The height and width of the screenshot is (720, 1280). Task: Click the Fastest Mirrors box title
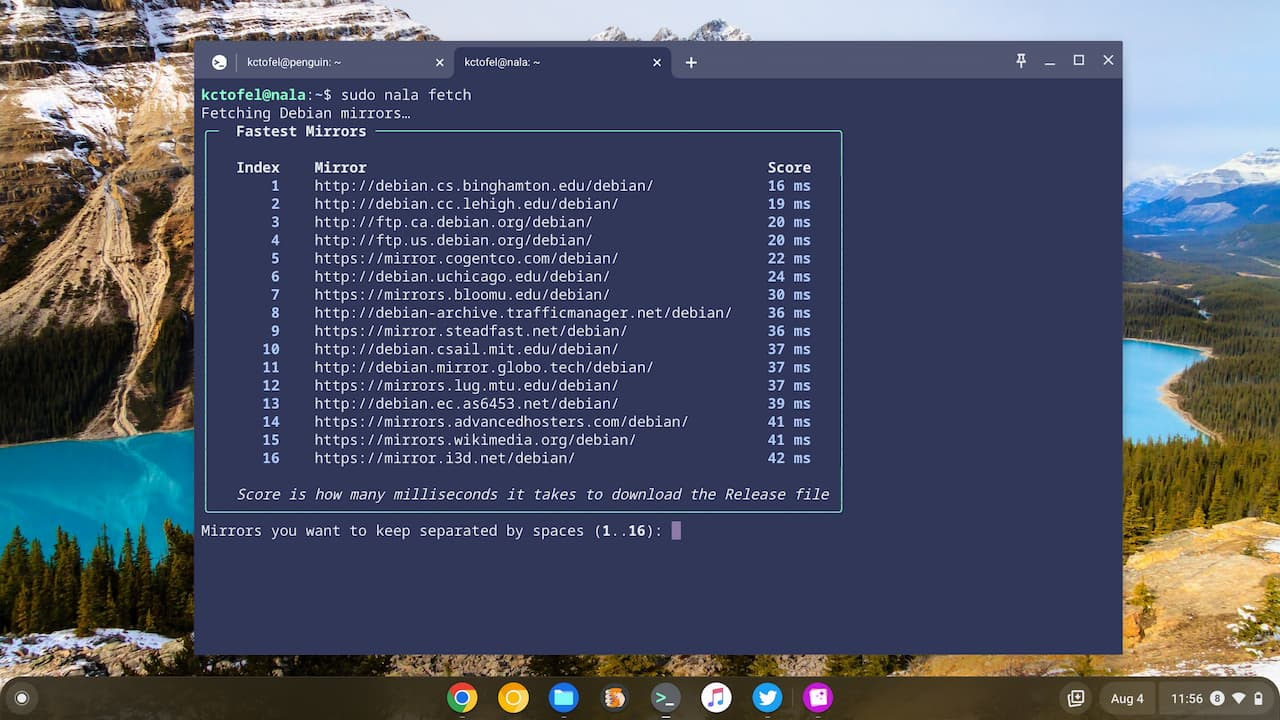coord(301,131)
